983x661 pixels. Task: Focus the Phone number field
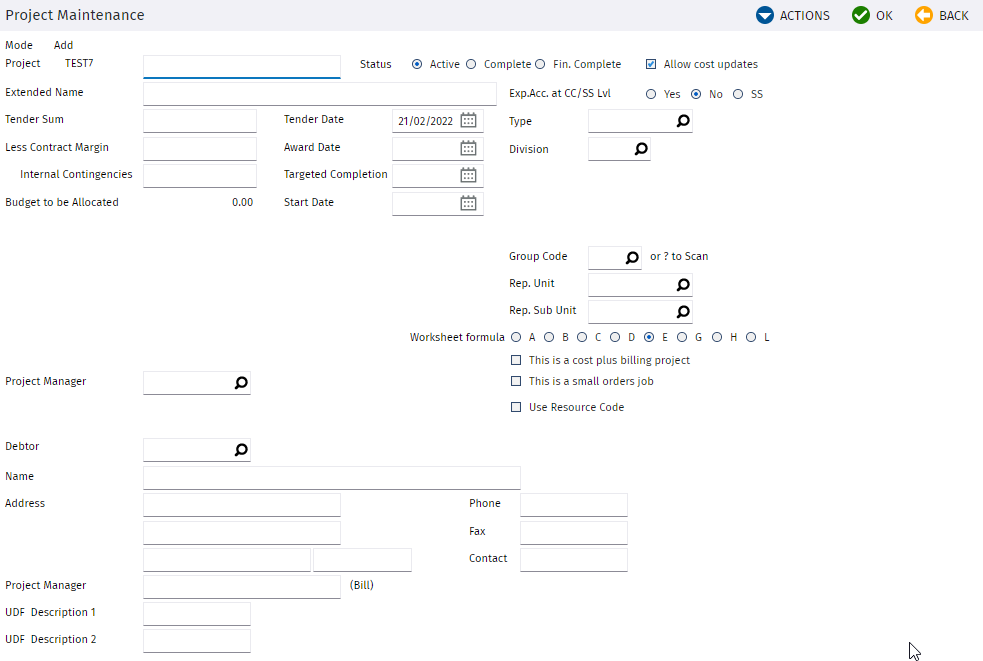point(574,505)
